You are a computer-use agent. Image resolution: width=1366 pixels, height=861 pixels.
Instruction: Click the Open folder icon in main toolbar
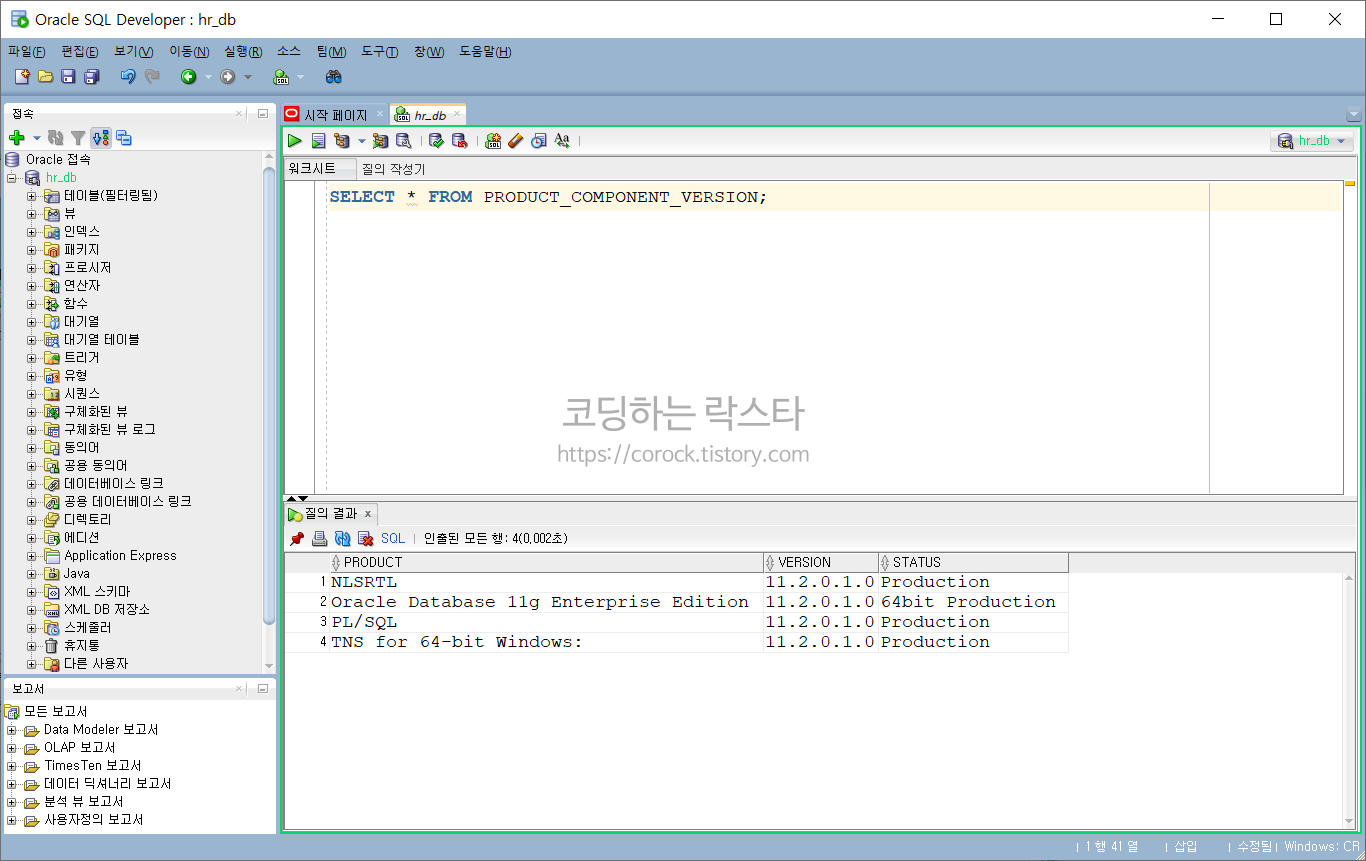click(x=45, y=77)
